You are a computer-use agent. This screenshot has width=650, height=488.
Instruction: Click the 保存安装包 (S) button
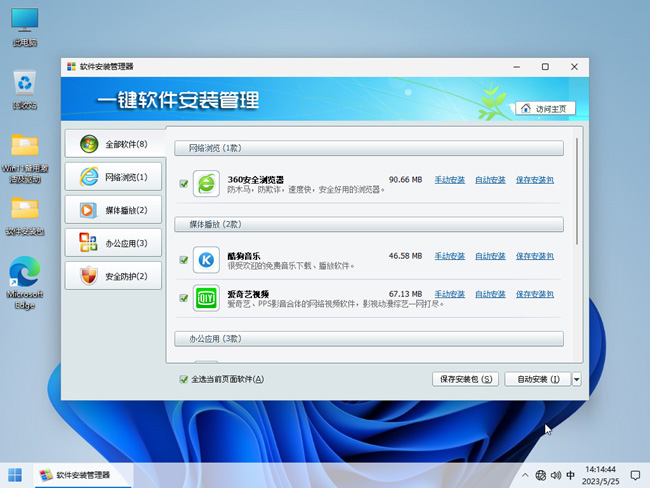tap(466, 379)
